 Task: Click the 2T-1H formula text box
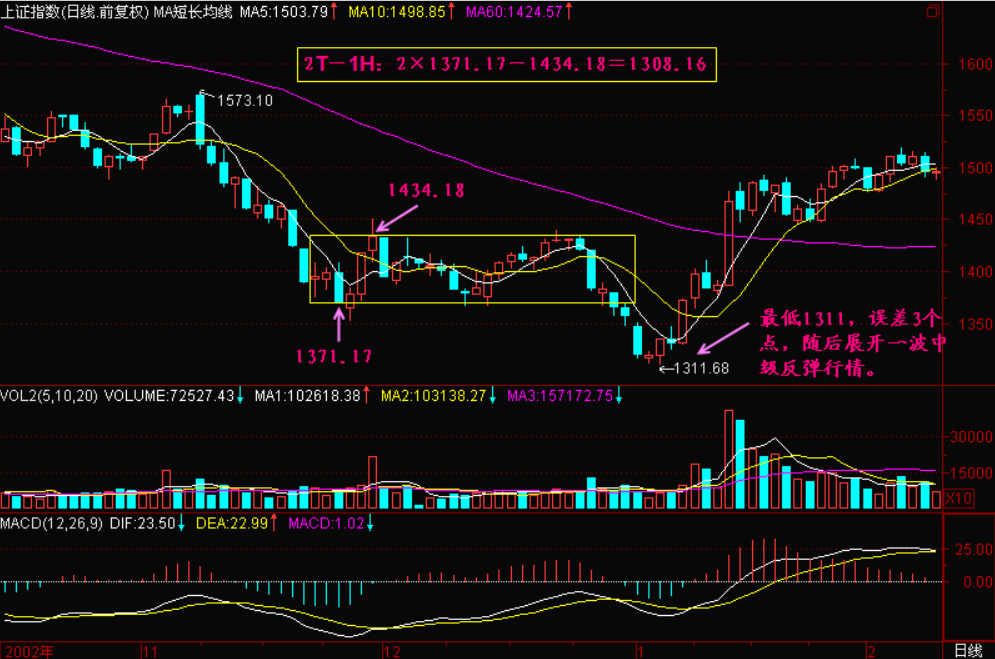(x=507, y=65)
